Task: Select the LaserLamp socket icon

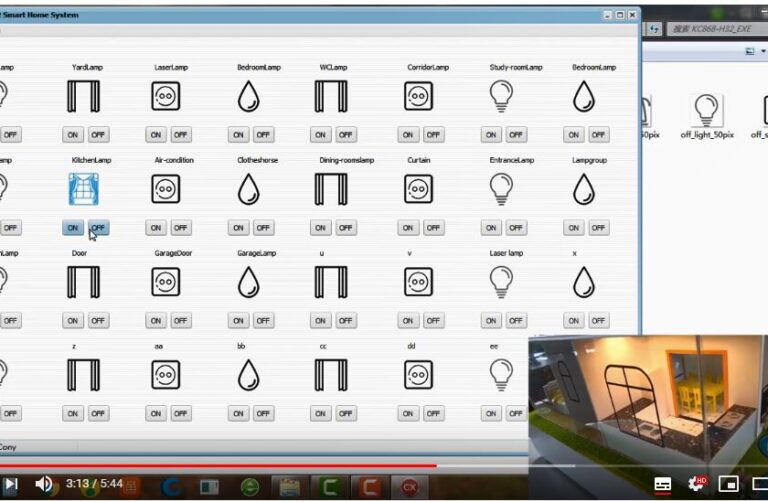Action: click(x=166, y=96)
